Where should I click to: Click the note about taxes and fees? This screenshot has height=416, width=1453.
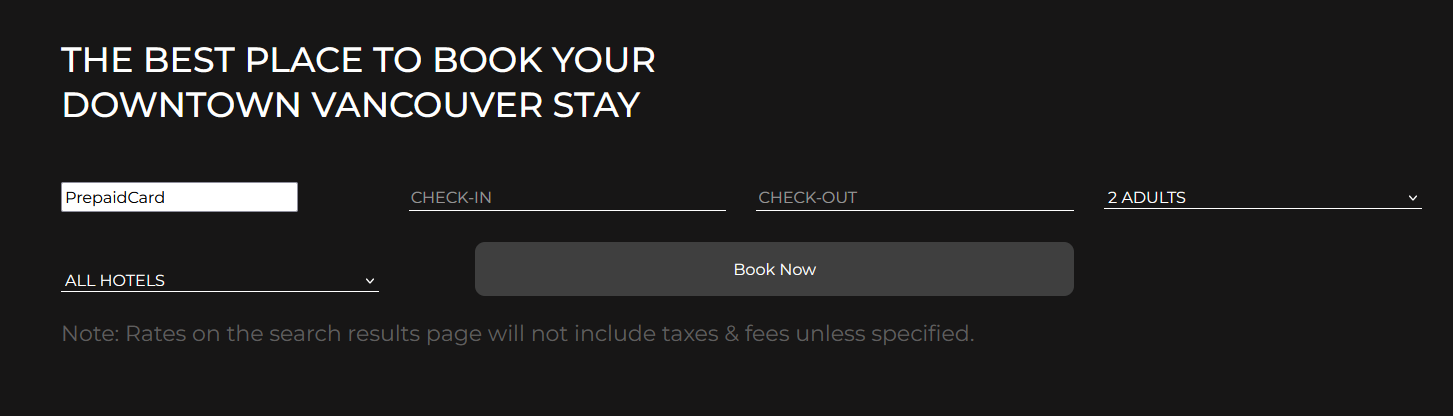[517, 333]
